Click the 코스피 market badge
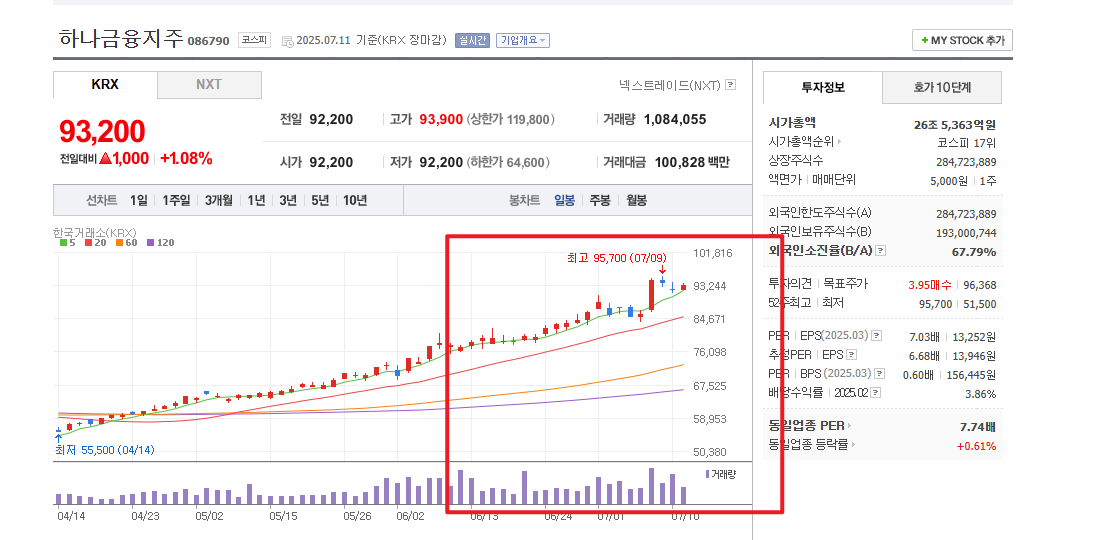Screen dimensions: 1111x540 (254, 40)
